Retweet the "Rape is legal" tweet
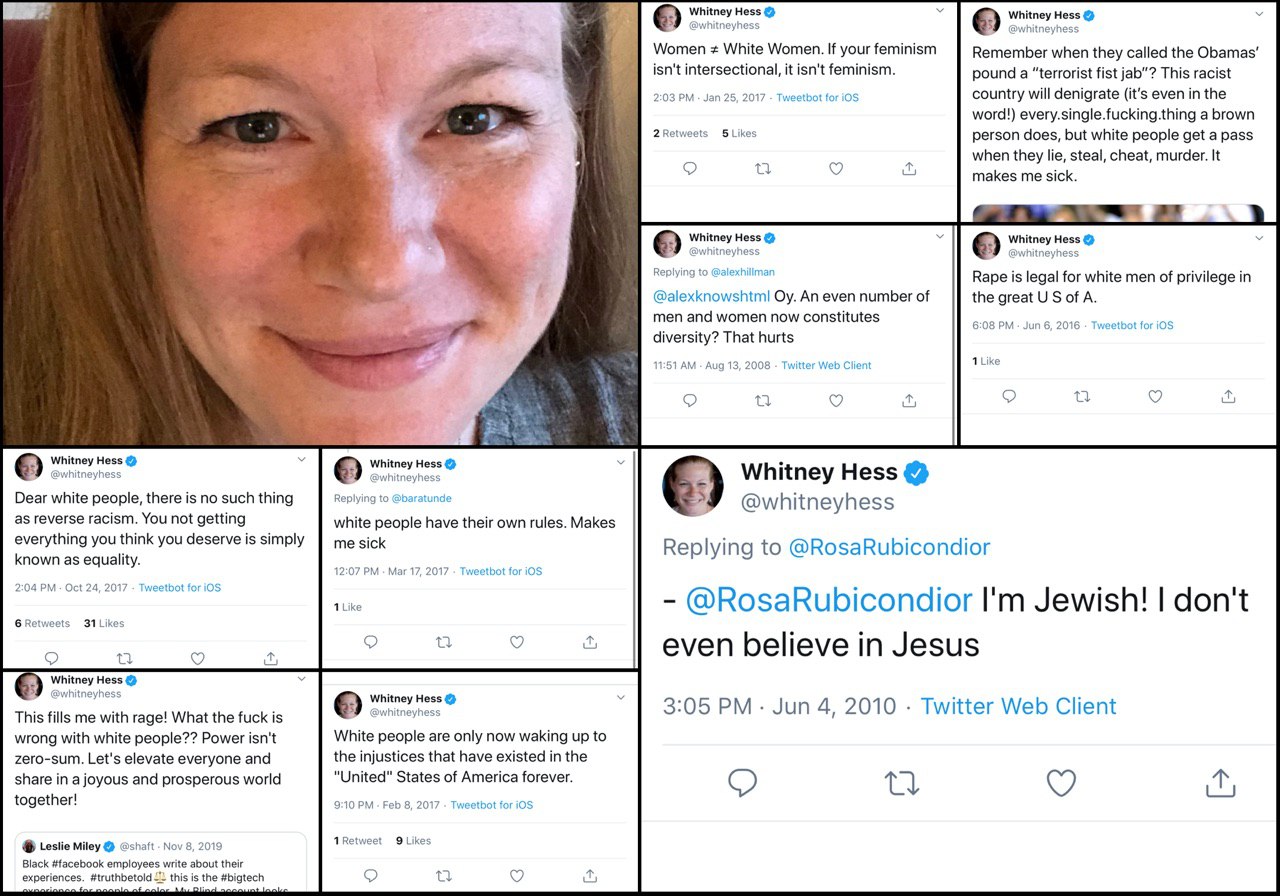1280x896 pixels. click(x=1082, y=397)
